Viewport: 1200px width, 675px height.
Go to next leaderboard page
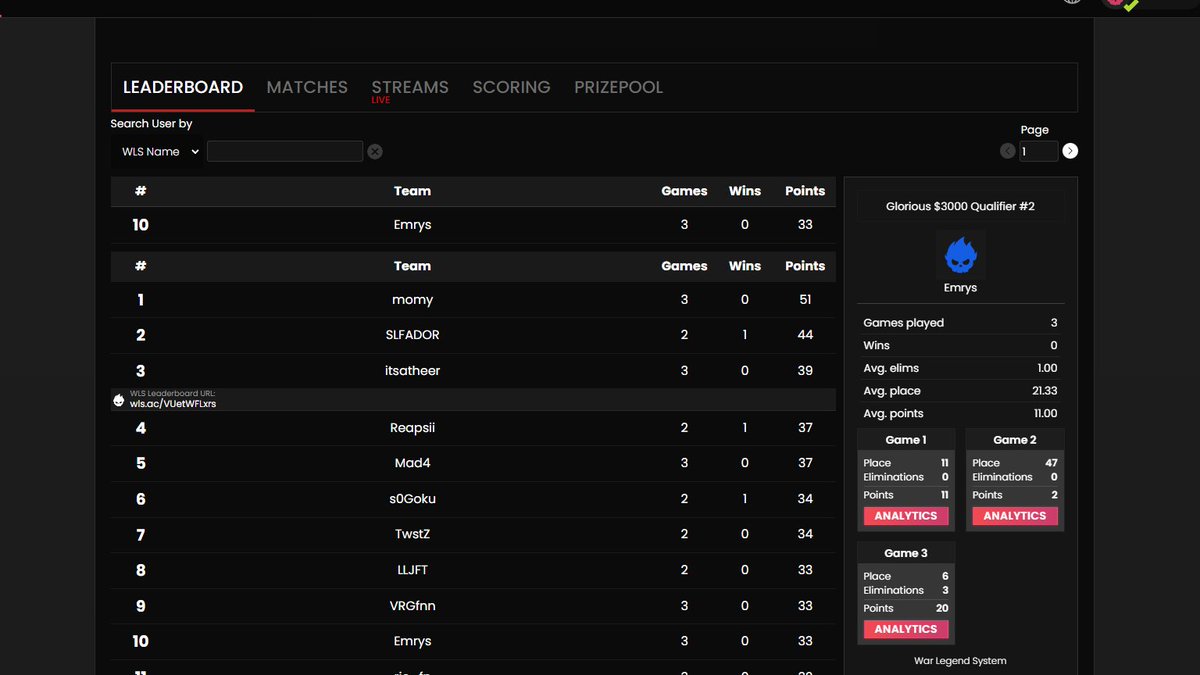tap(1070, 151)
